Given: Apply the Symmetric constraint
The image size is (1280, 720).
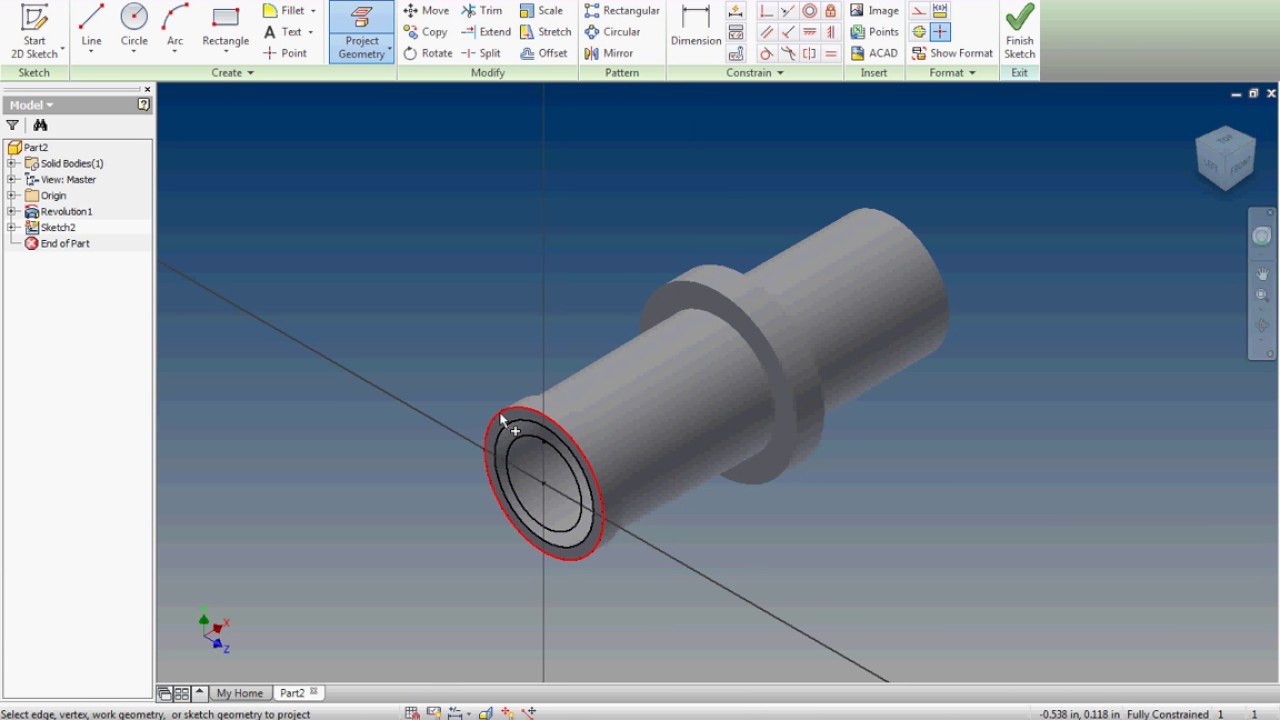Looking at the screenshot, I should point(809,53).
